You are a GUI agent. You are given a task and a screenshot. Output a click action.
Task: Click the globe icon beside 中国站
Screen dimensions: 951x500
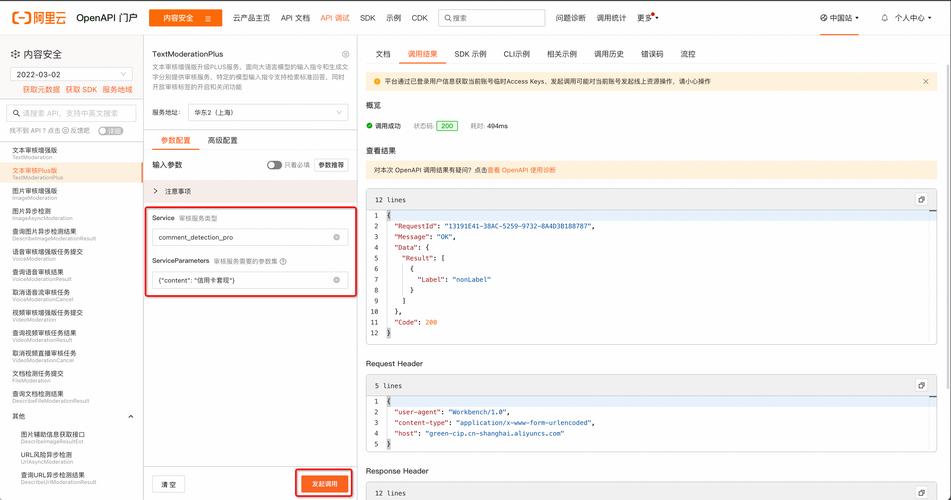[x=824, y=18]
